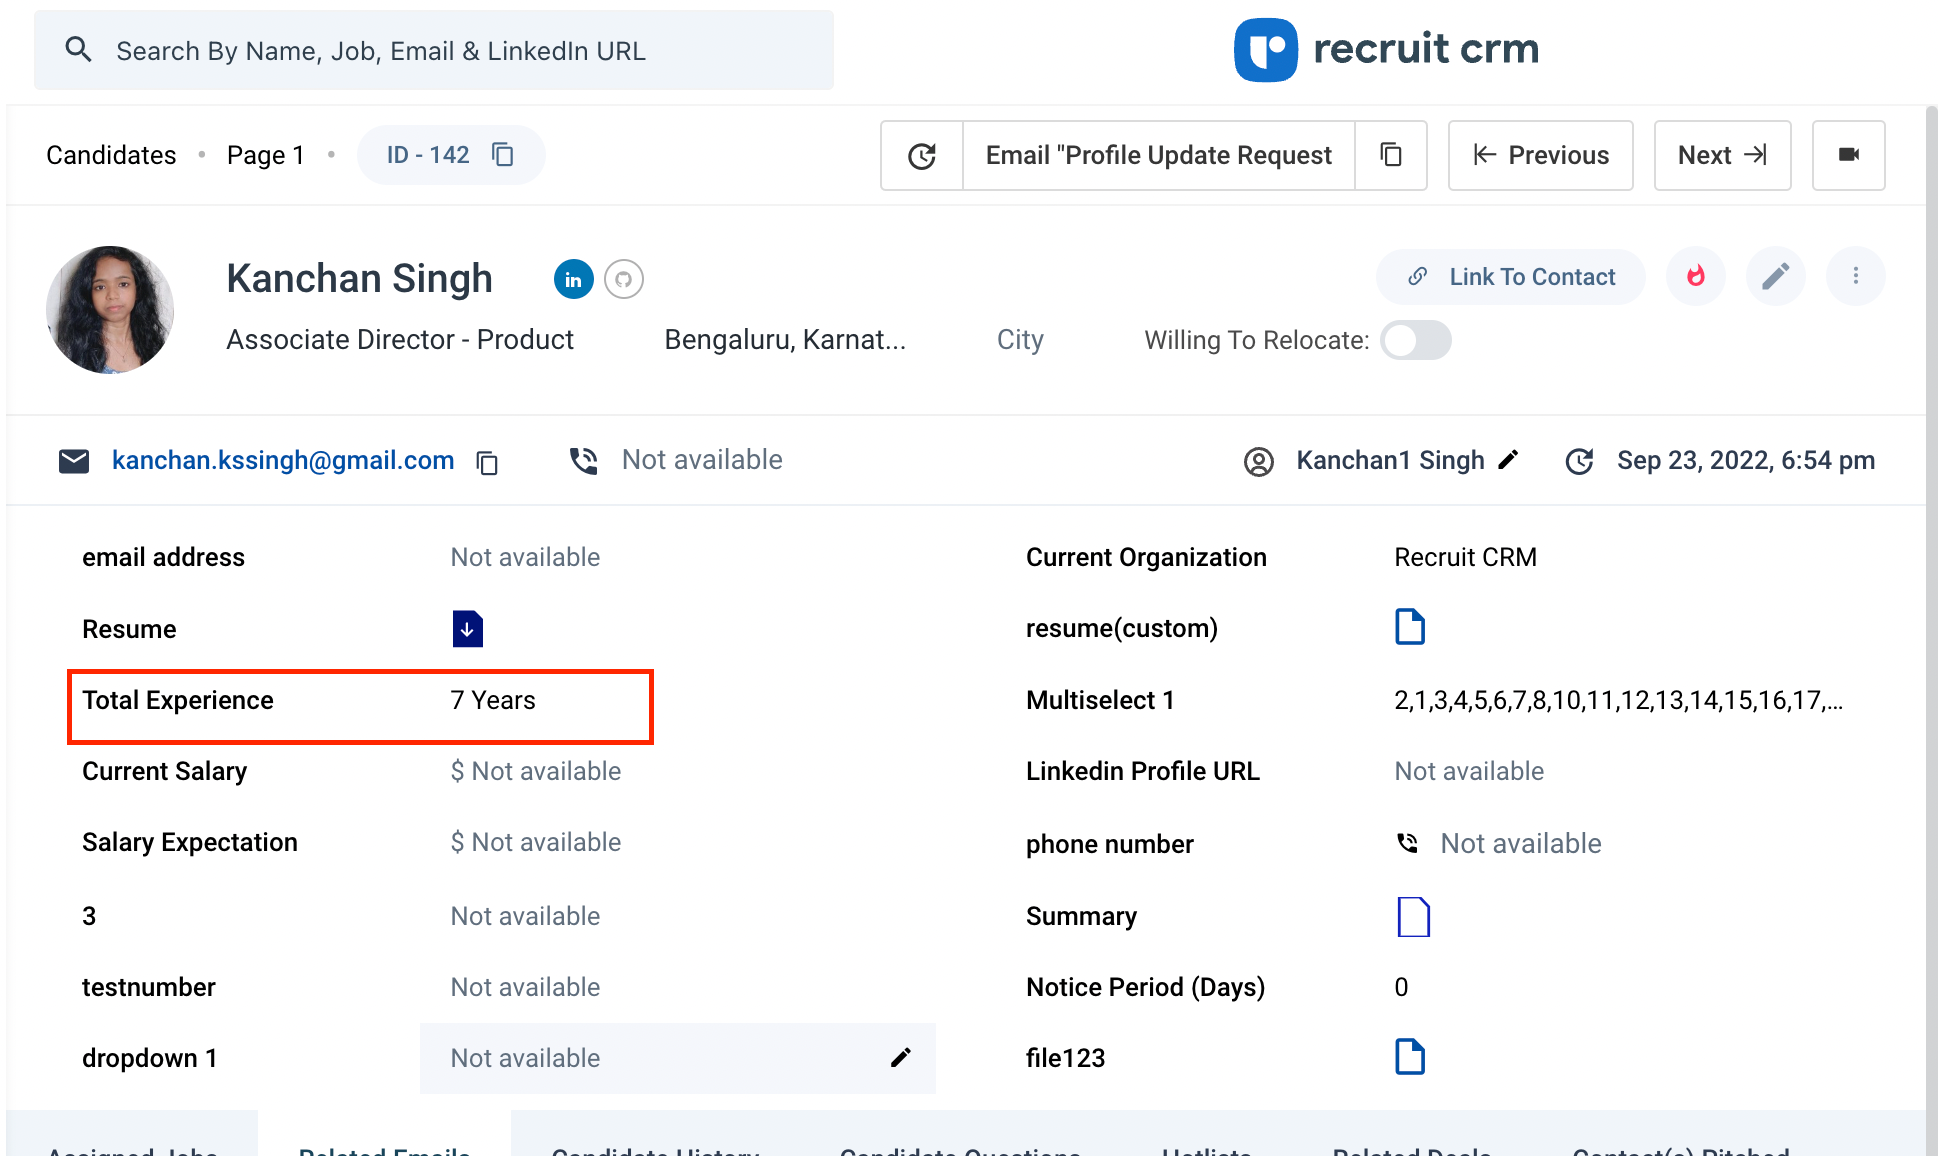
Task: Click Linkedin Profile URL Not available value
Action: coord(1469,771)
